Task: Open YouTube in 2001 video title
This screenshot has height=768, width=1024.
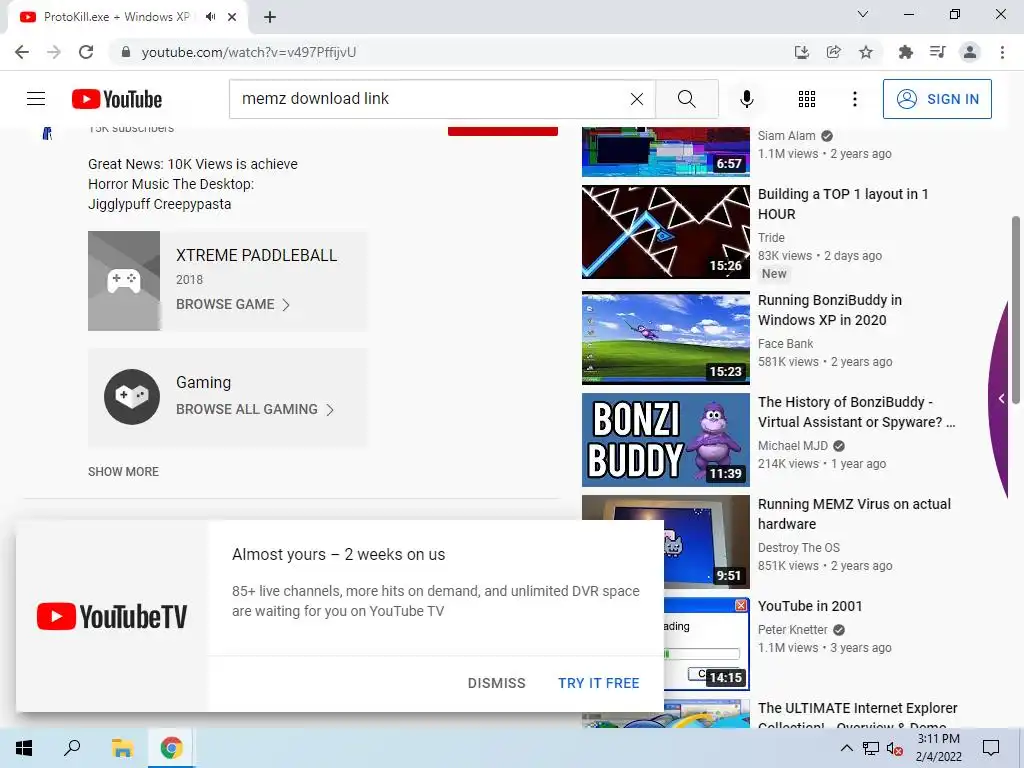Action: pos(810,606)
